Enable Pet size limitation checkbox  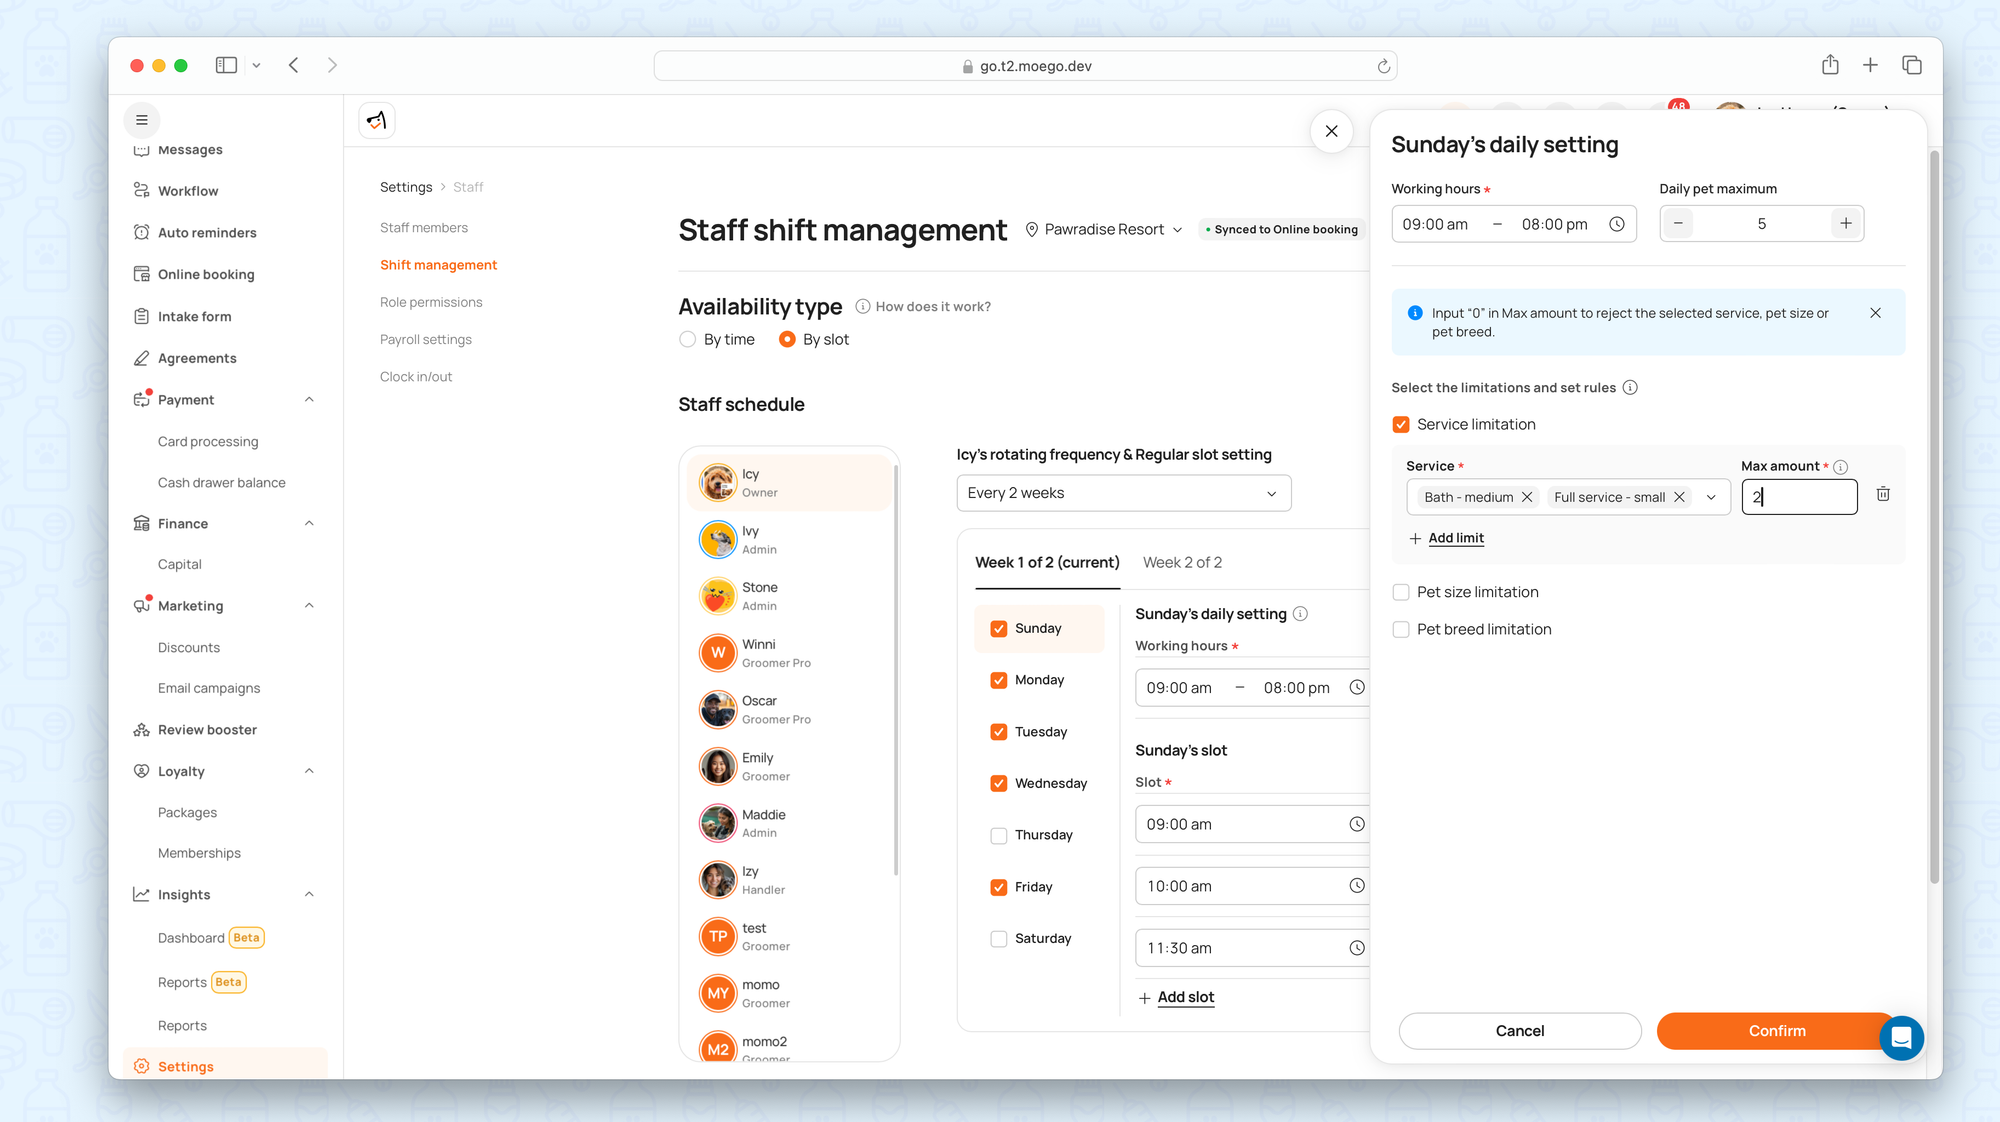click(1401, 592)
